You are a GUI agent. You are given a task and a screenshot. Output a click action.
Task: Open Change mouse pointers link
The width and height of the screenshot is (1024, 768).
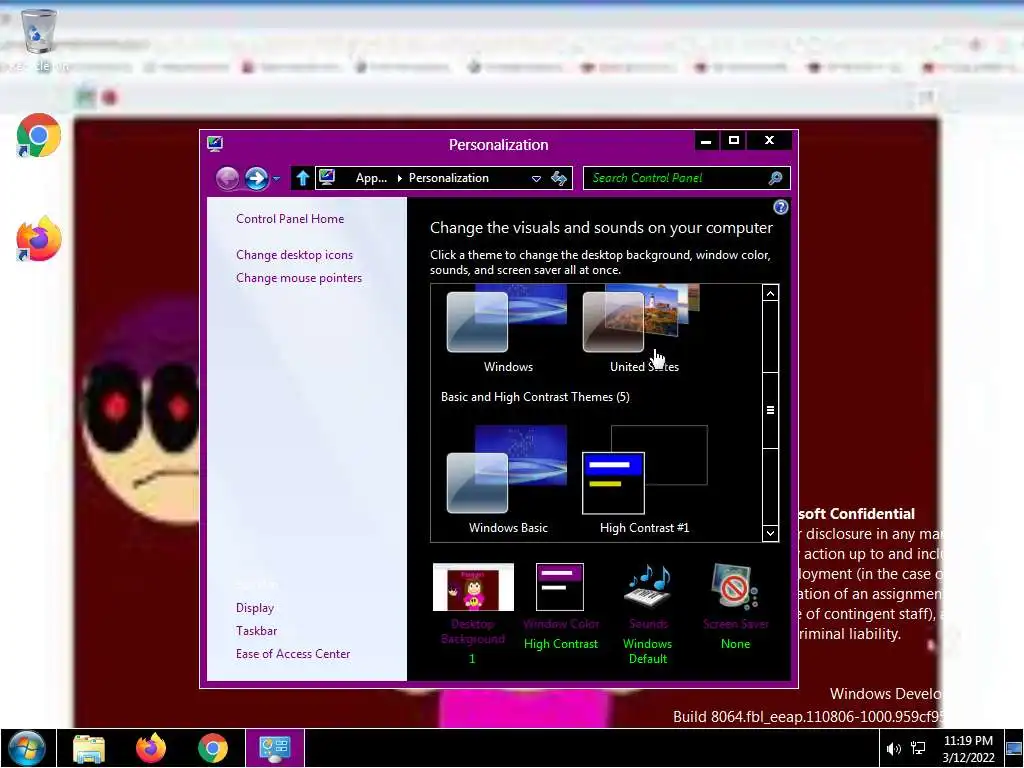click(299, 278)
